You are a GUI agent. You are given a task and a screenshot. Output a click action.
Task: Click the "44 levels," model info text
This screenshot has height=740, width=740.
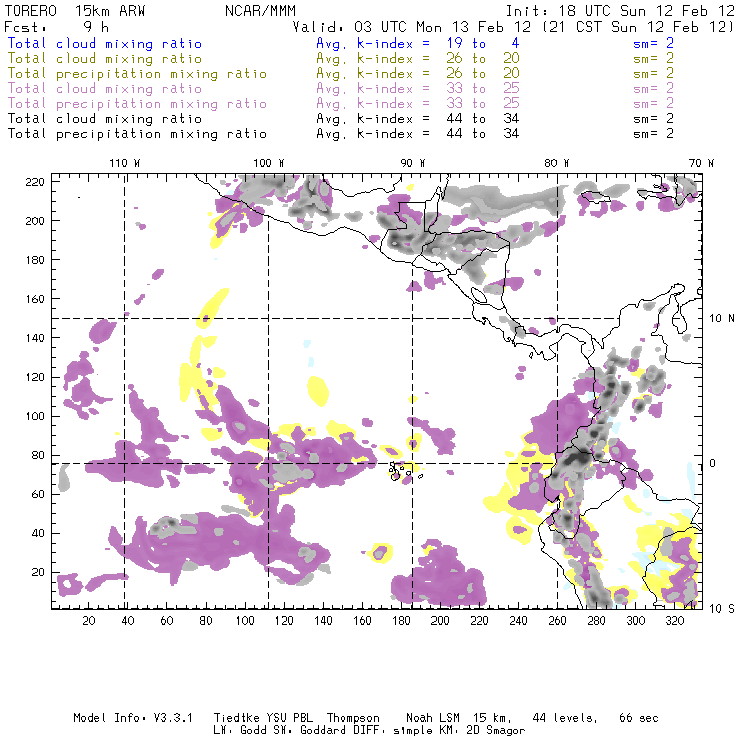[565, 718]
